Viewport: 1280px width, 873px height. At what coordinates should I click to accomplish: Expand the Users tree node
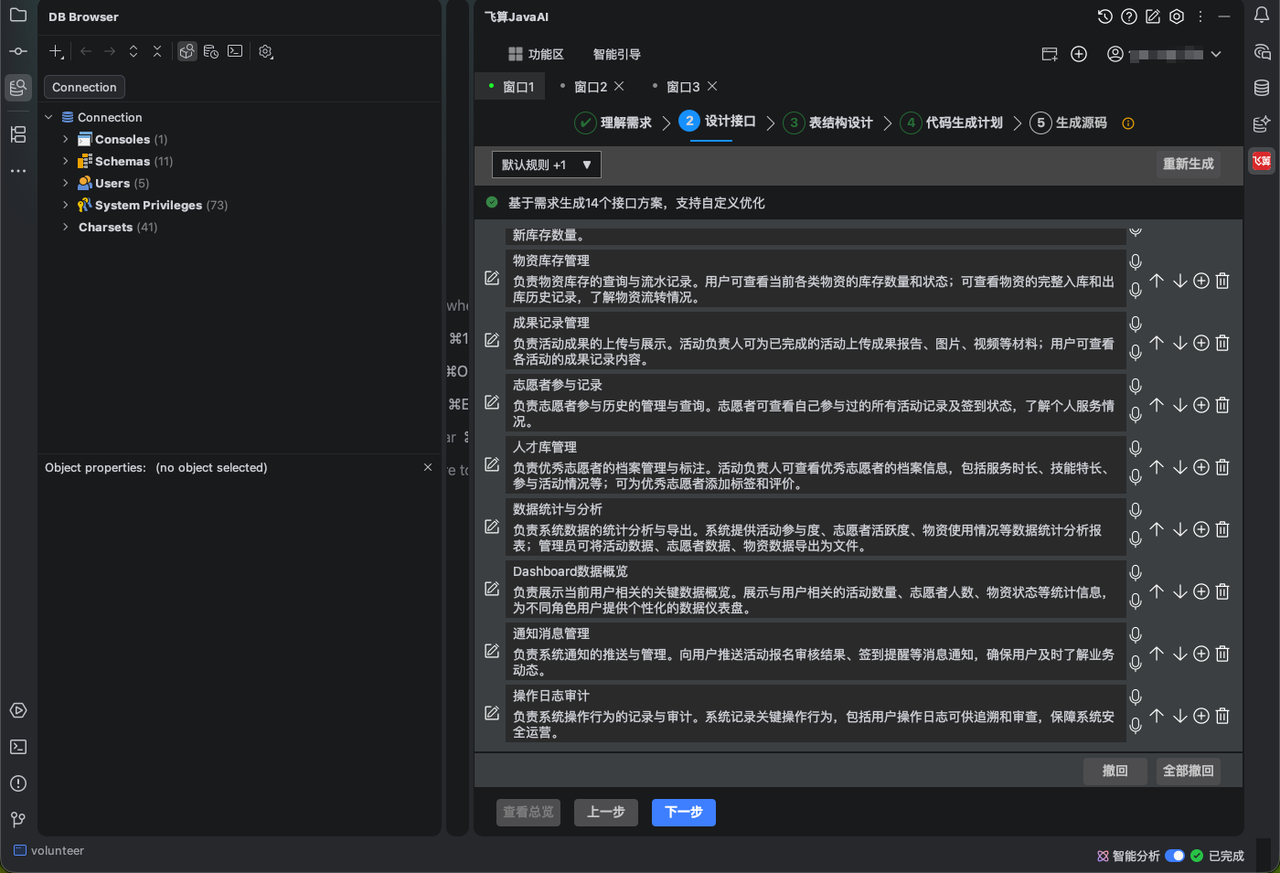66,183
